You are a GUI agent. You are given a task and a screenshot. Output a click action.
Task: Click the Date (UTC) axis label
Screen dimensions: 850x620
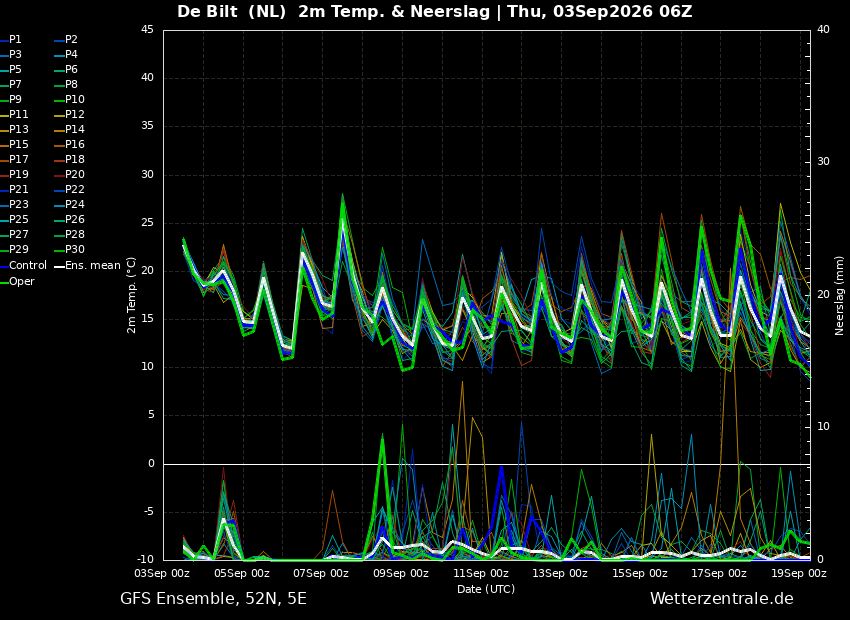point(486,589)
